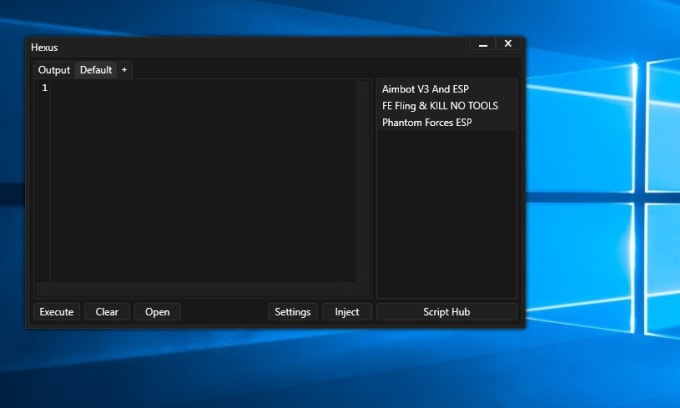Select Aimbot V3 And ESP script

[446, 89]
